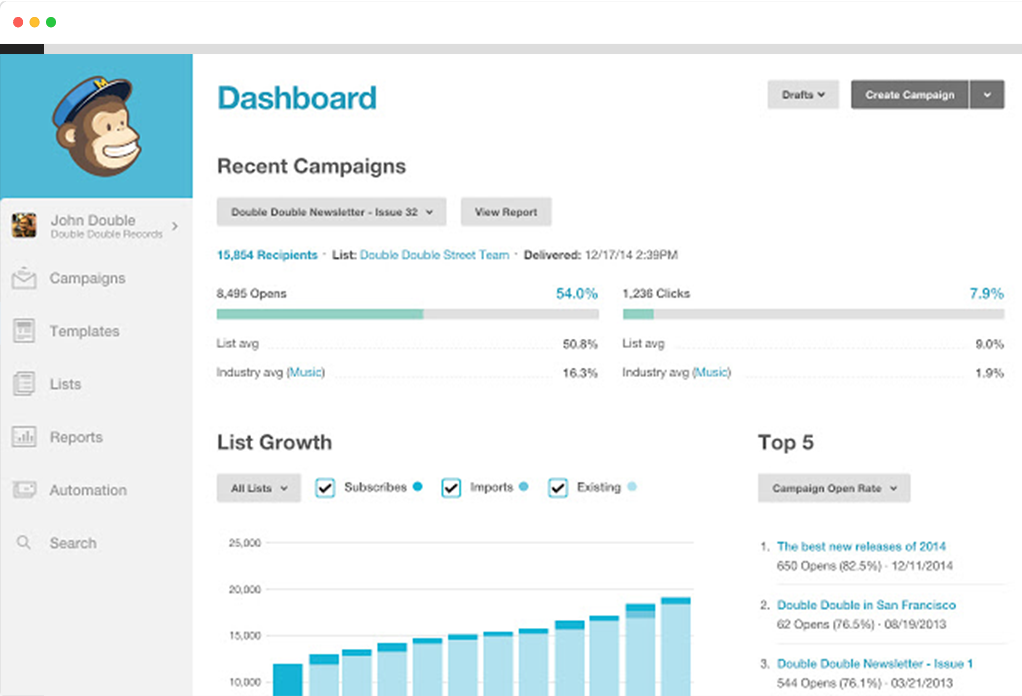Click the 544 Opens (76.1%) detail text
The image size is (1022, 696).
point(864,683)
